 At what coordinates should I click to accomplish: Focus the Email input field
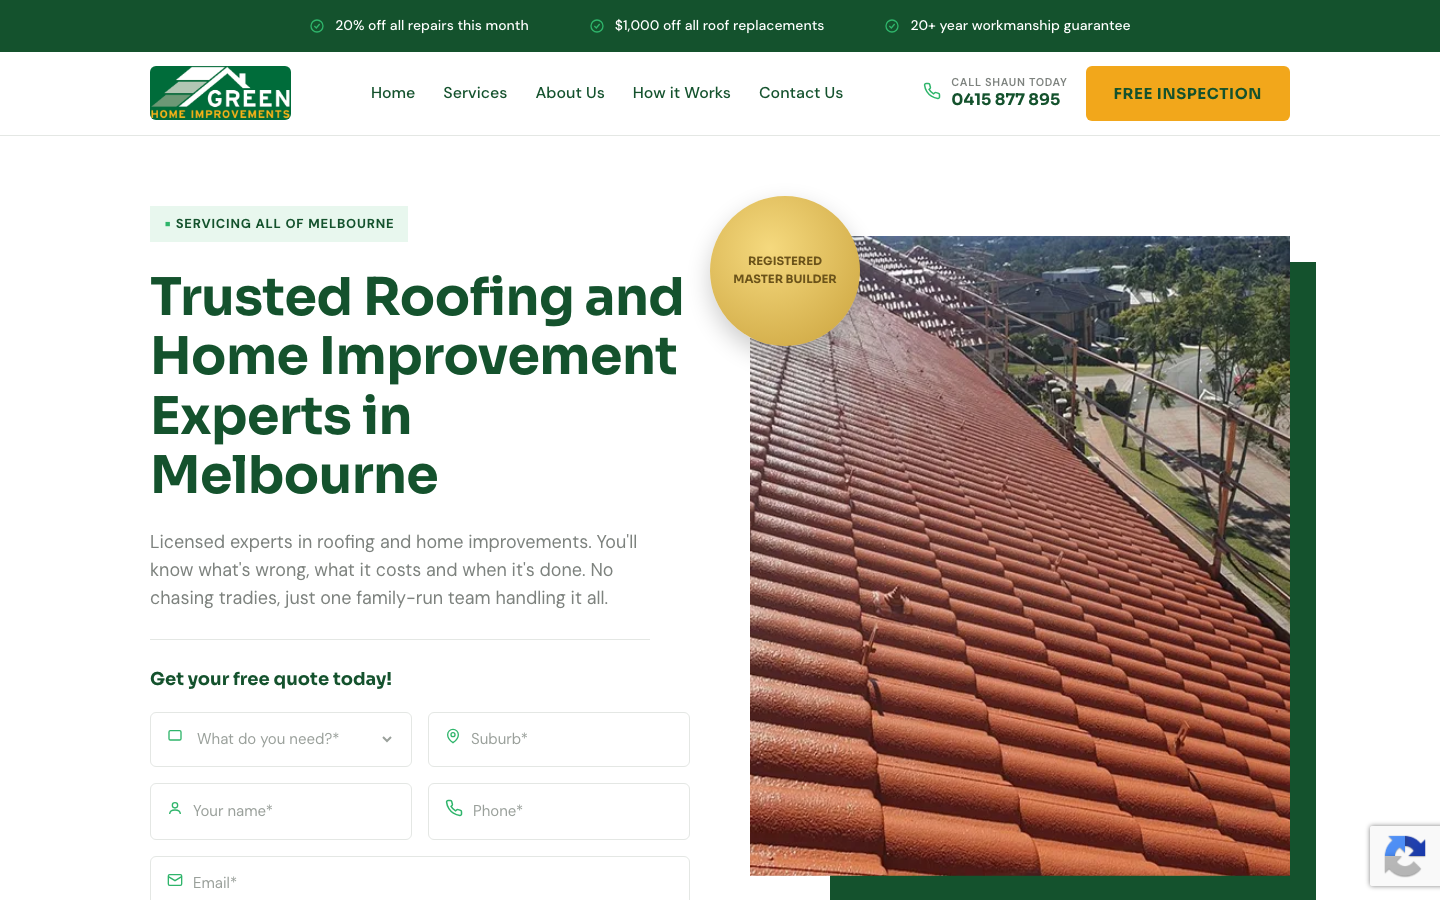point(420,879)
